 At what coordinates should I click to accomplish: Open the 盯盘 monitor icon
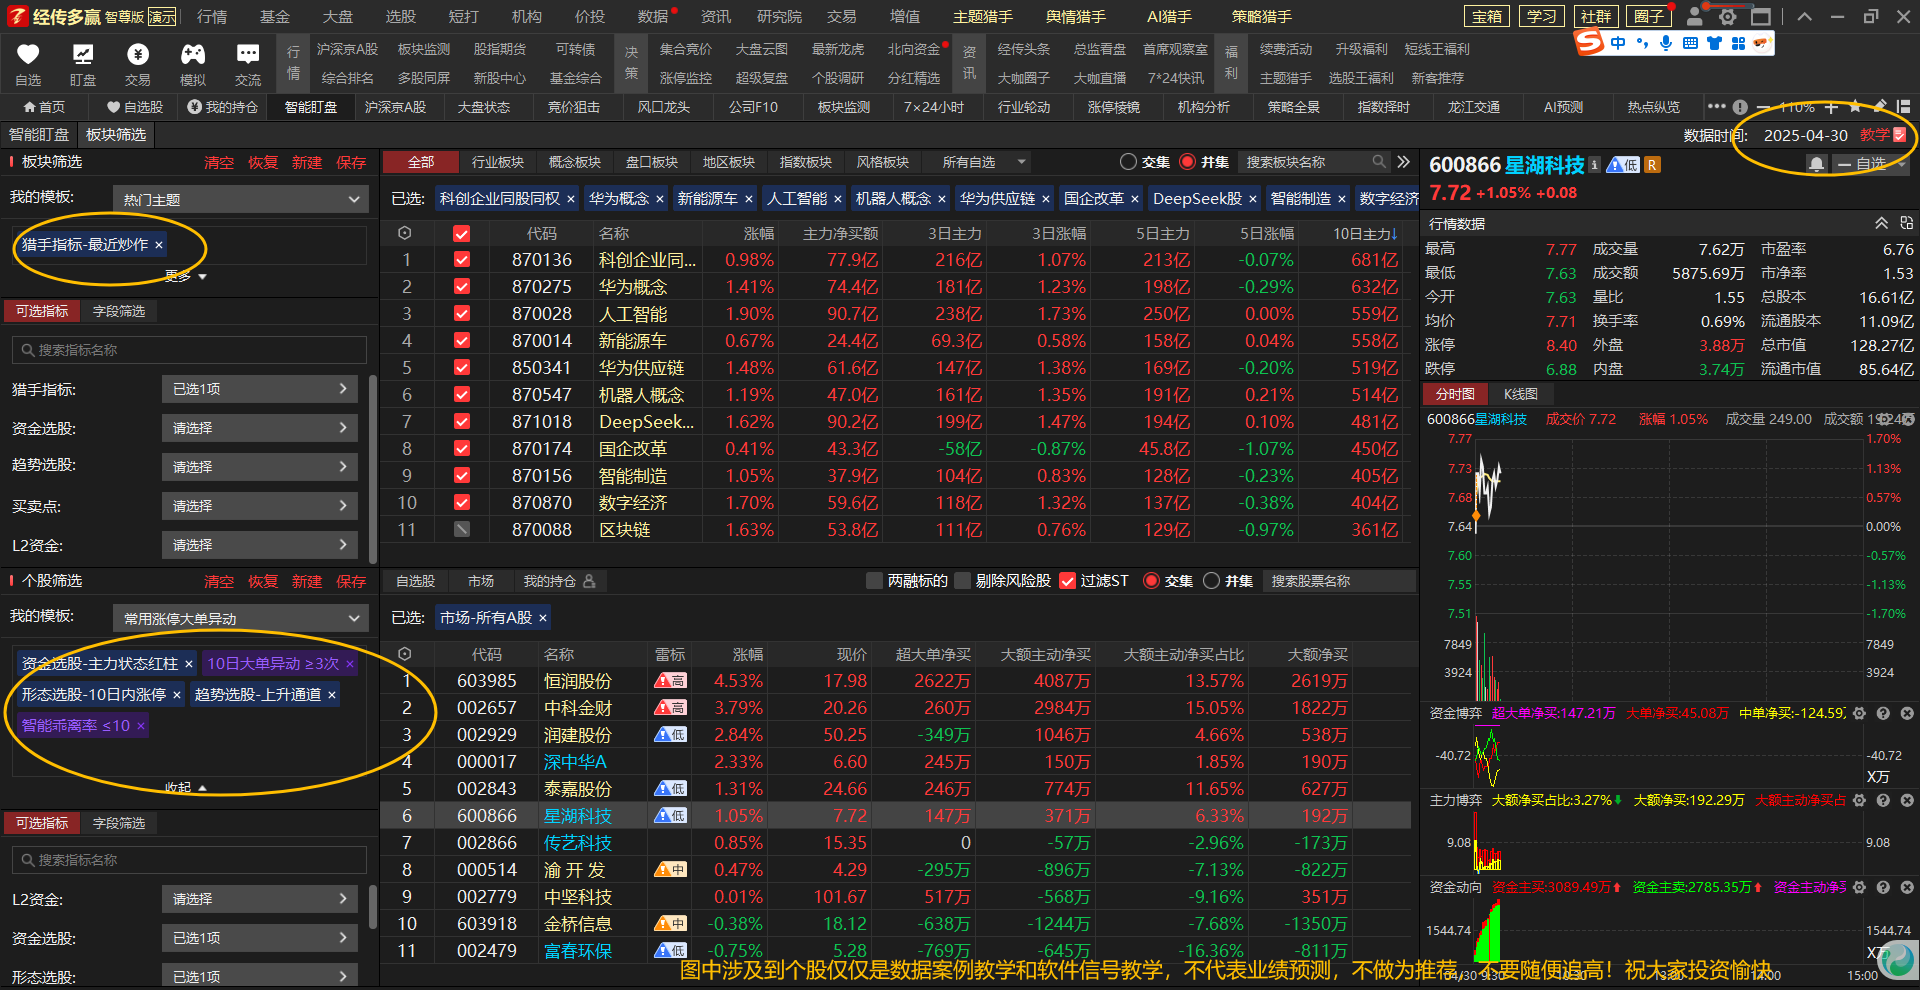point(83,55)
